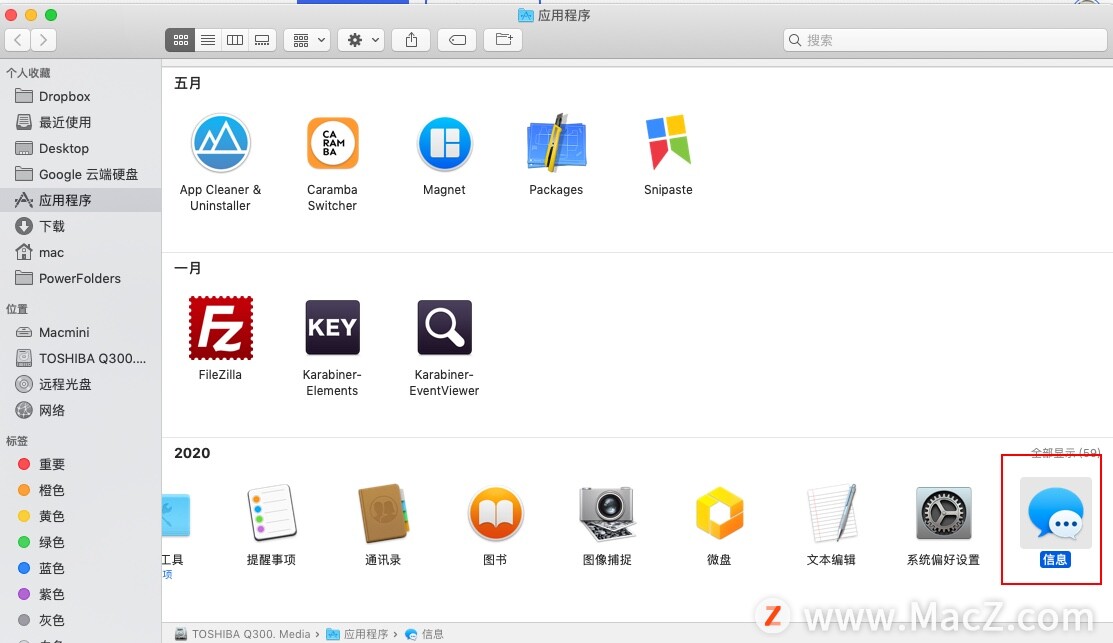Screen dimensions: 1113x643
Task: Filter by the 橙色 orange tag
Action: coord(81,490)
